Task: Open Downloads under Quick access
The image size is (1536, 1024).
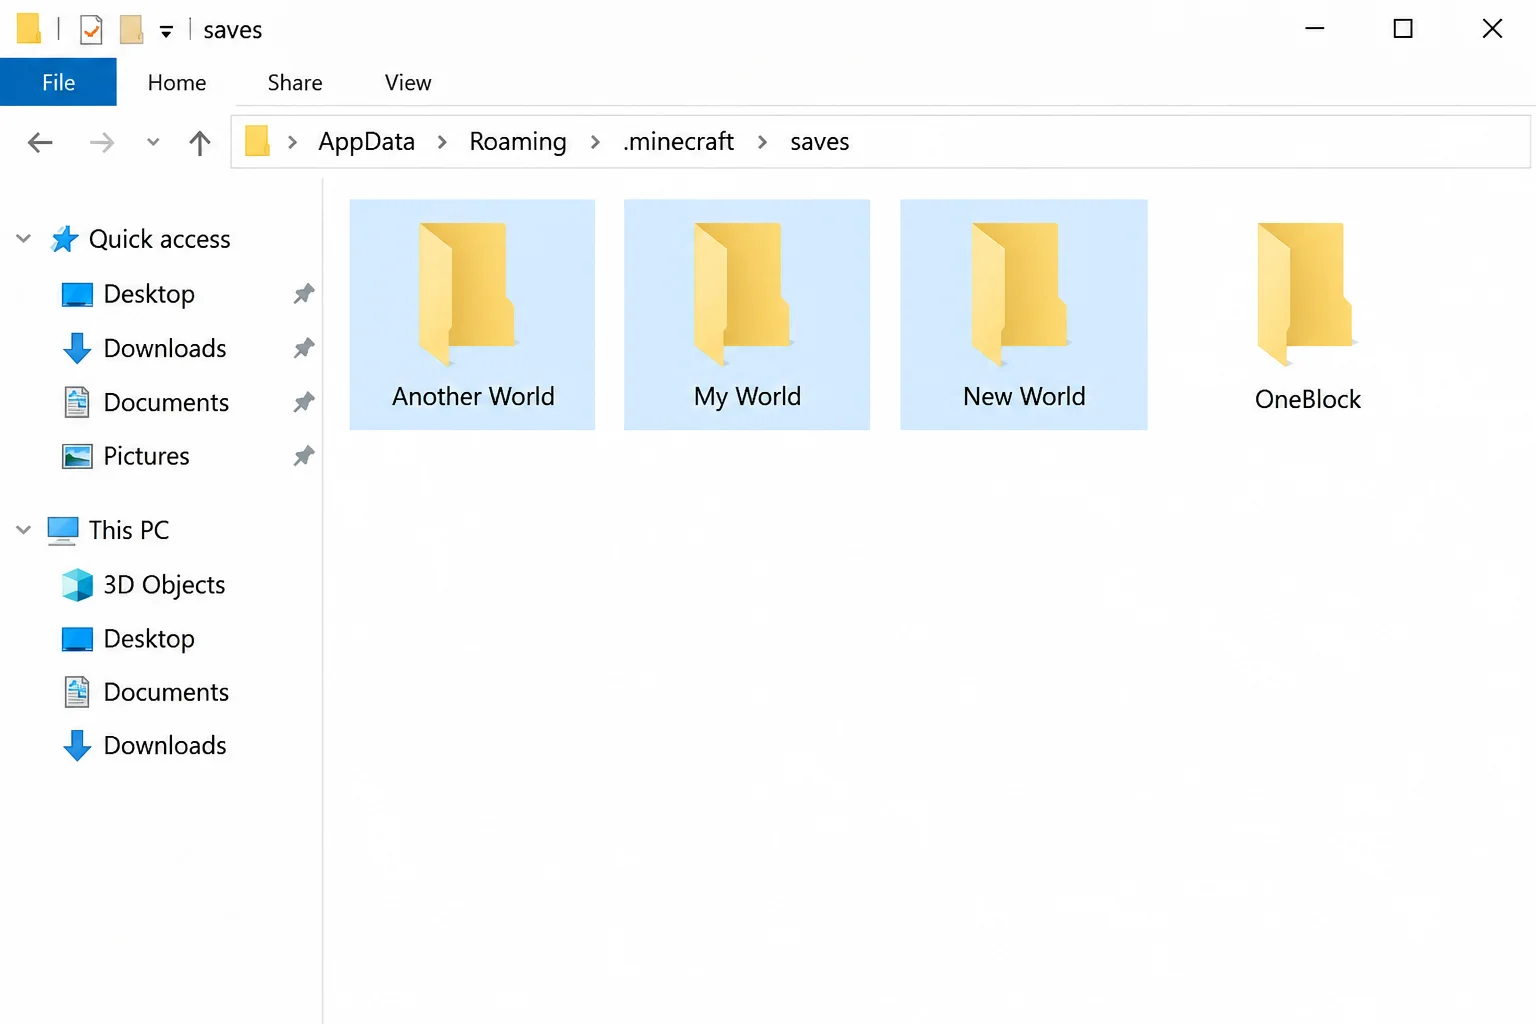Action: tap(145, 348)
